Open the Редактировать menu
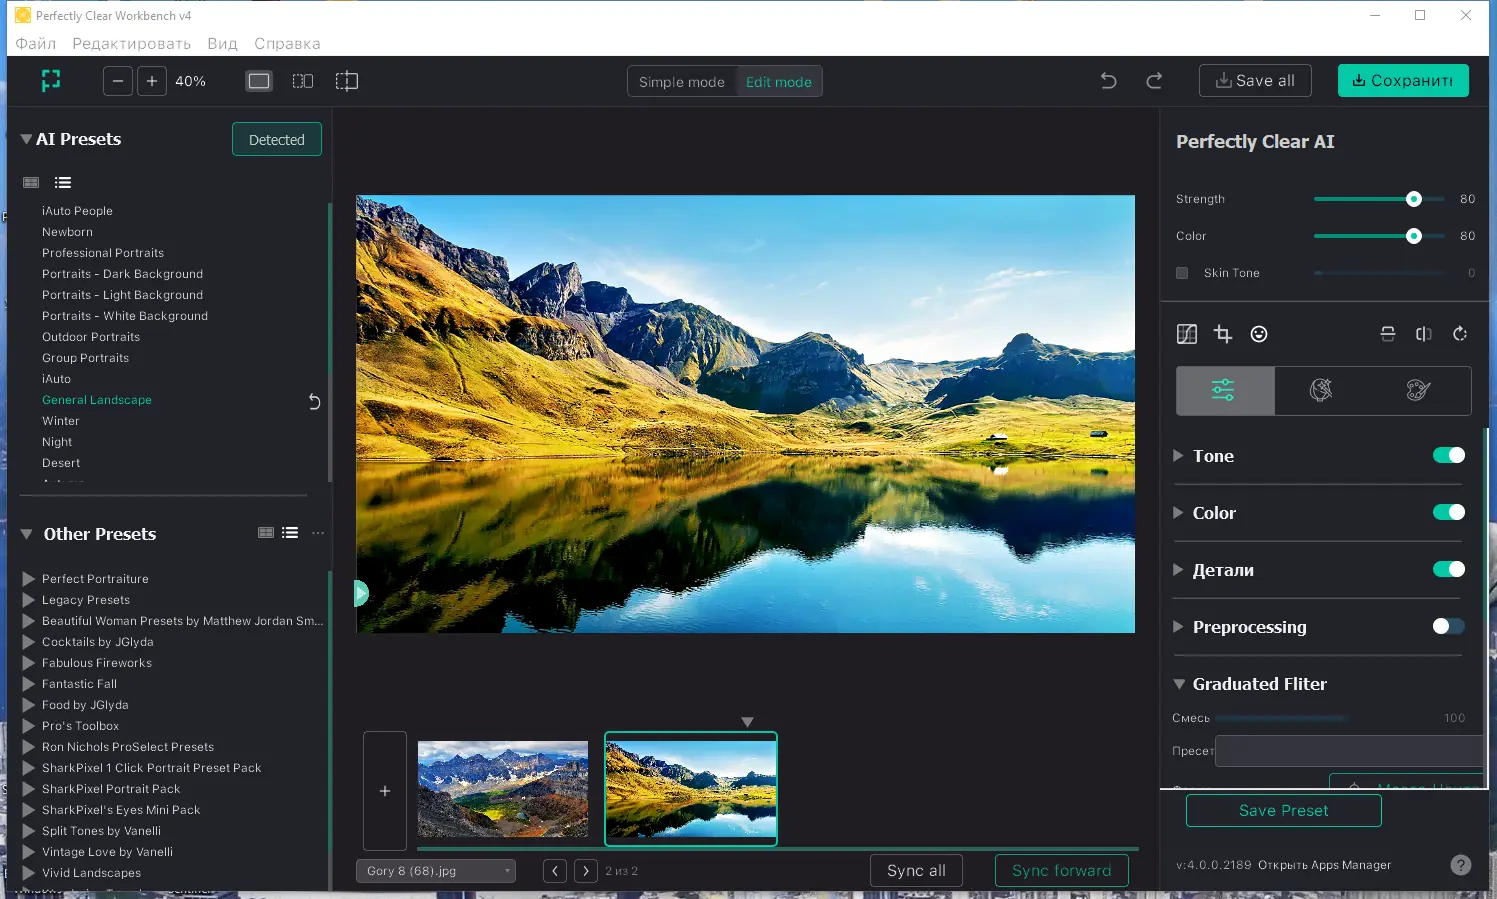1497x899 pixels. [x=131, y=44]
